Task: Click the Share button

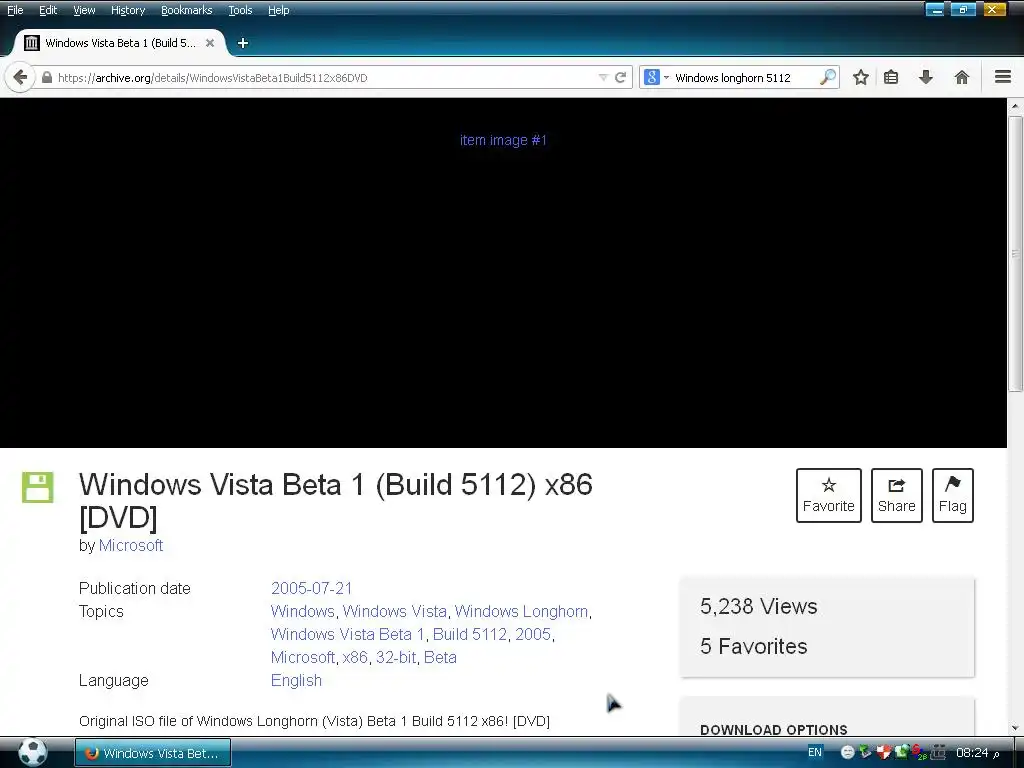Action: tap(896, 495)
